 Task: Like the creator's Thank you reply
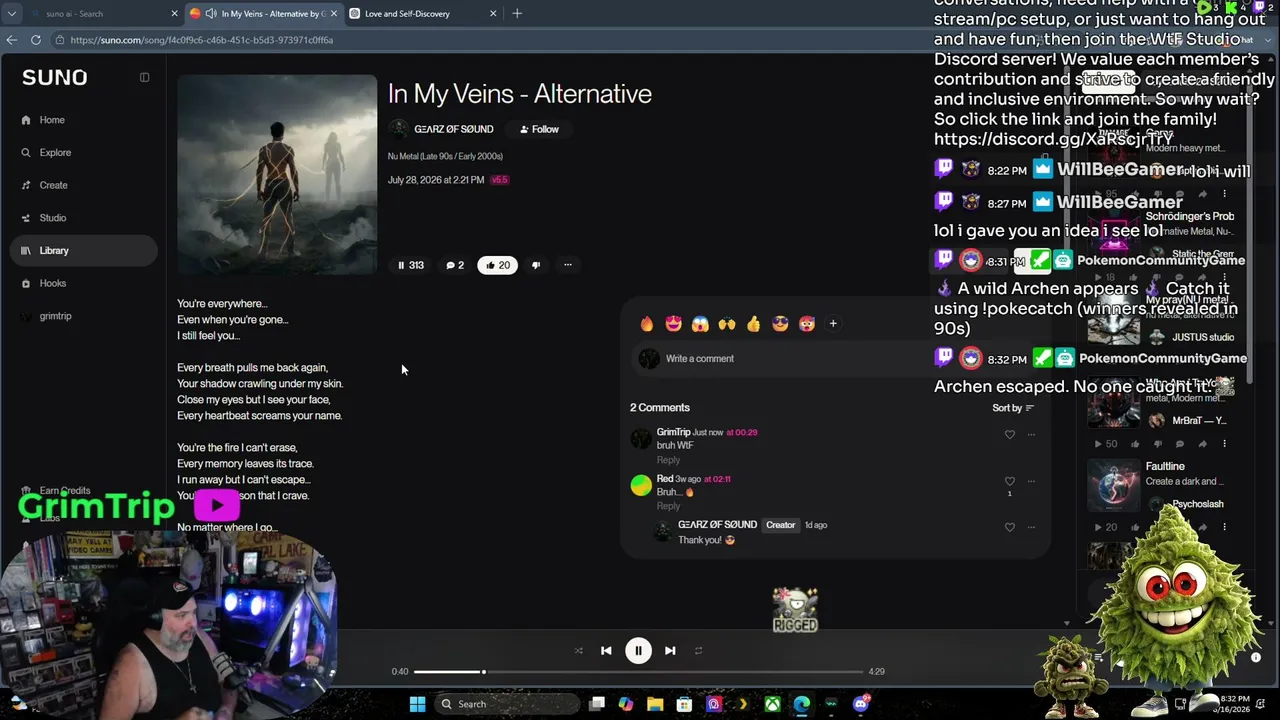tap(1009, 527)
